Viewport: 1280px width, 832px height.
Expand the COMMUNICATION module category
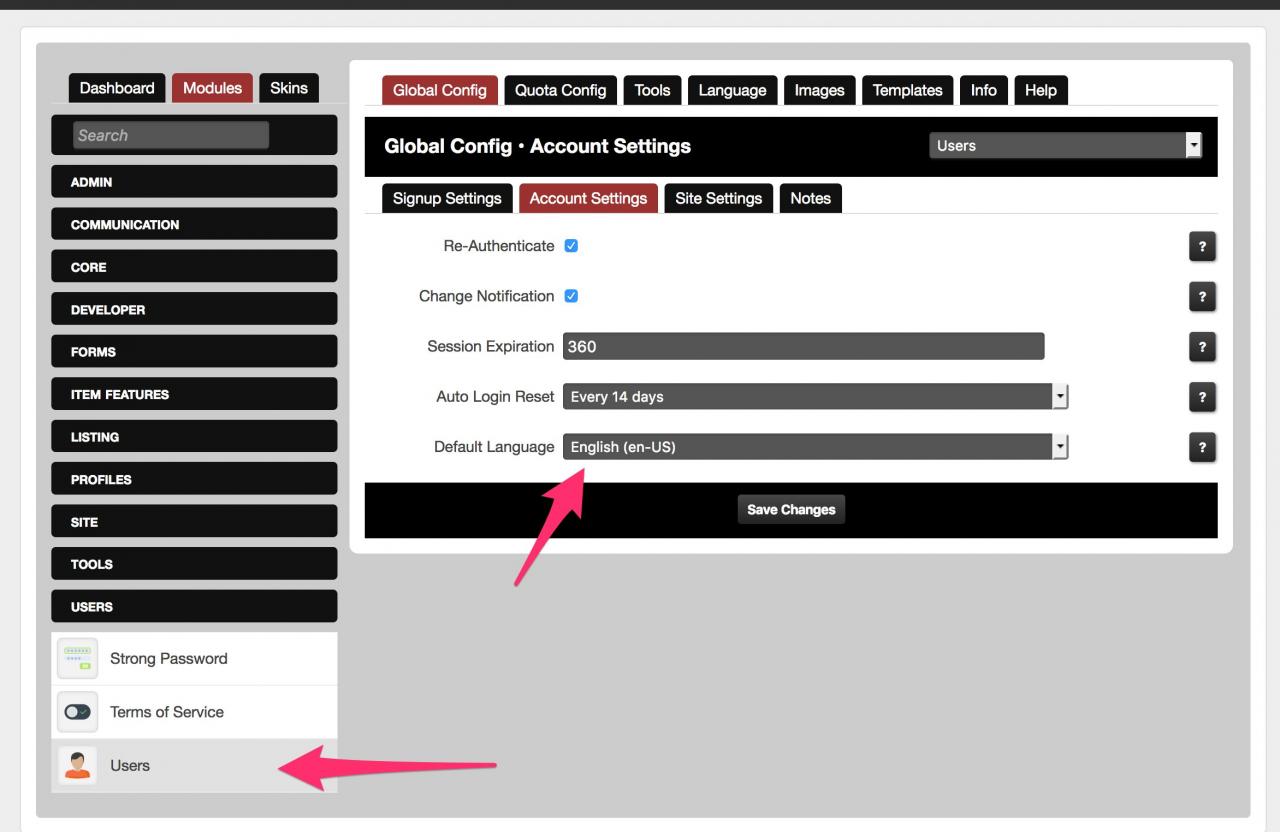coord(194,225)
